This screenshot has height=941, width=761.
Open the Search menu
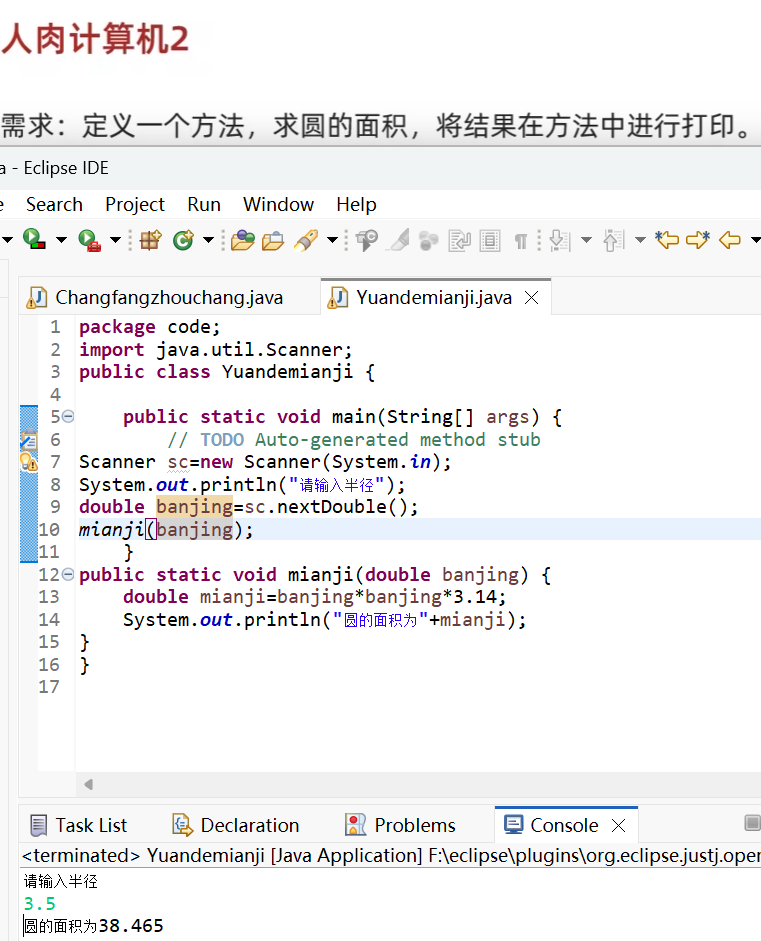point(54,205)
